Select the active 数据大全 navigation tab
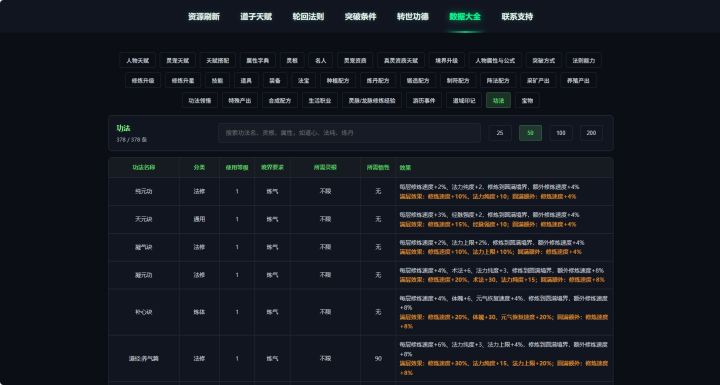 (465, 17)
